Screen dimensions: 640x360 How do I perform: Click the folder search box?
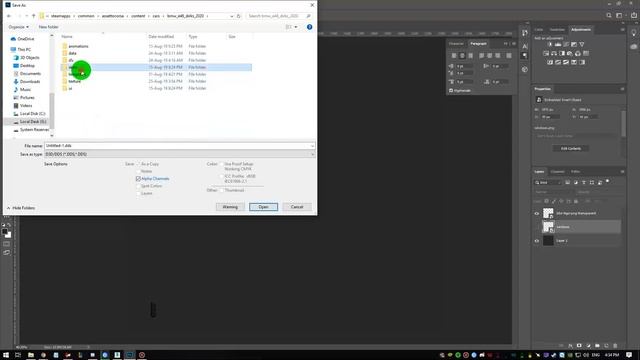click(280, 16)
